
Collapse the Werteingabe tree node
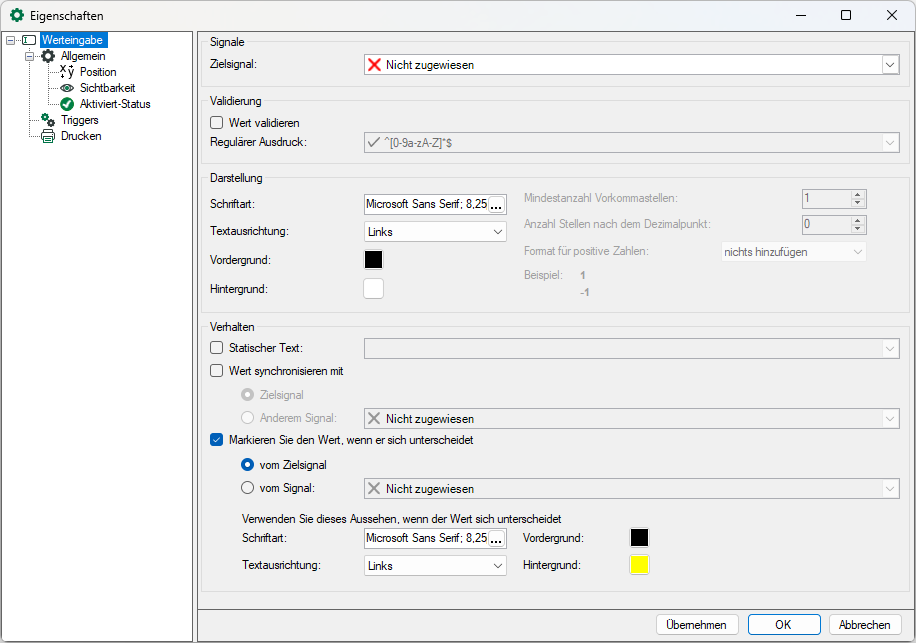[x=10, y=40]
